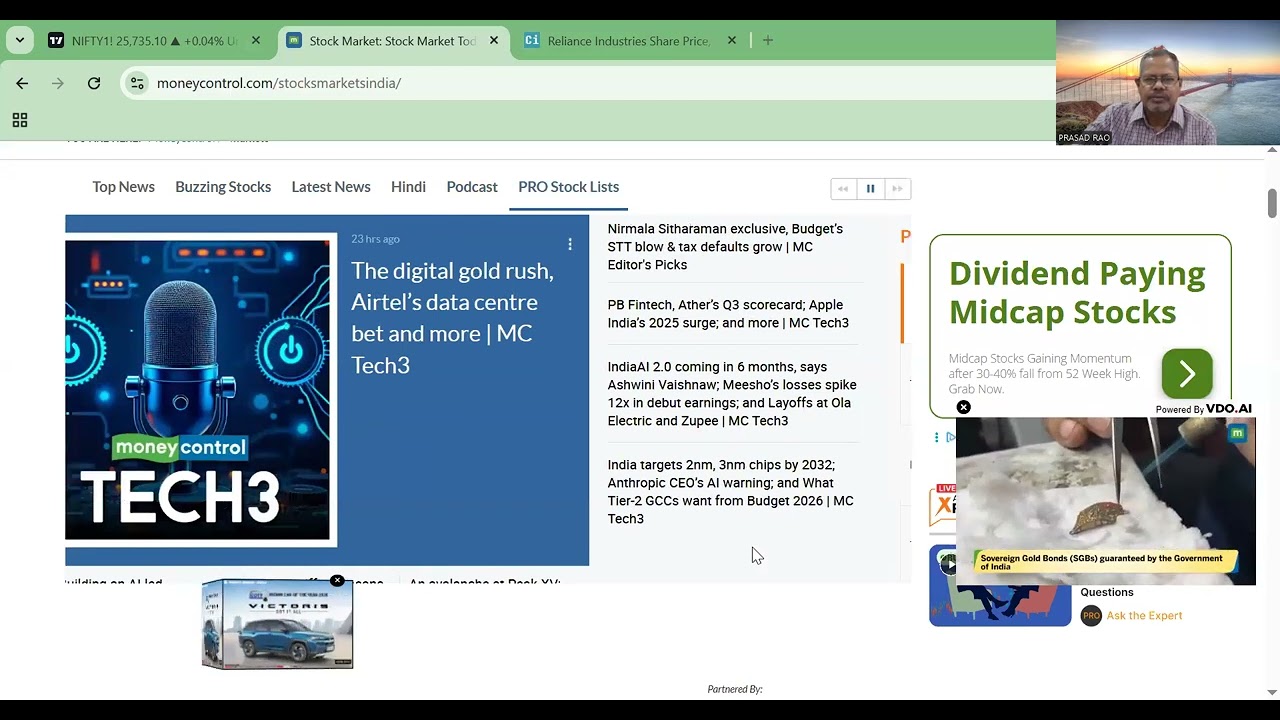Switch to Reliance Industries Share Price tab
Image resolution: width=1280 pixels, height=720 pixels.
point(630,41)
